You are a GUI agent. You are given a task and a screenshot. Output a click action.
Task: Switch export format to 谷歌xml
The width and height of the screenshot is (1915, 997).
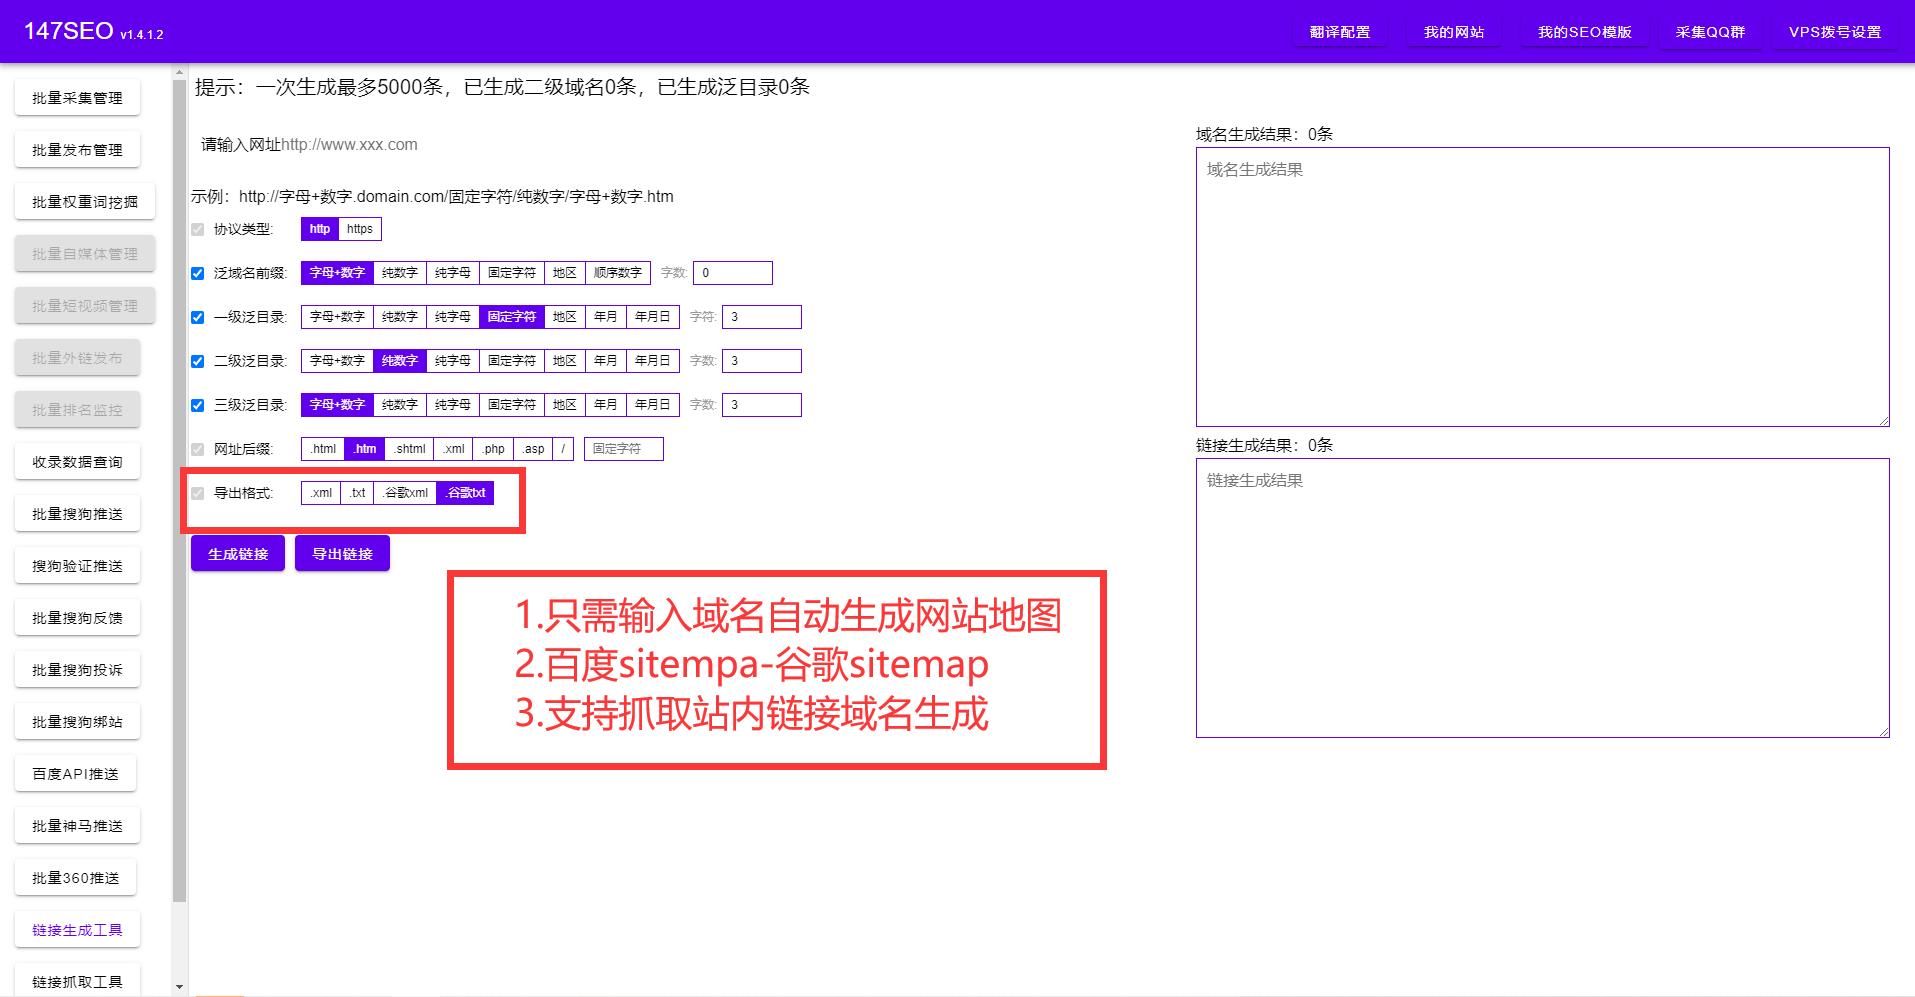[x=407, y=492]
